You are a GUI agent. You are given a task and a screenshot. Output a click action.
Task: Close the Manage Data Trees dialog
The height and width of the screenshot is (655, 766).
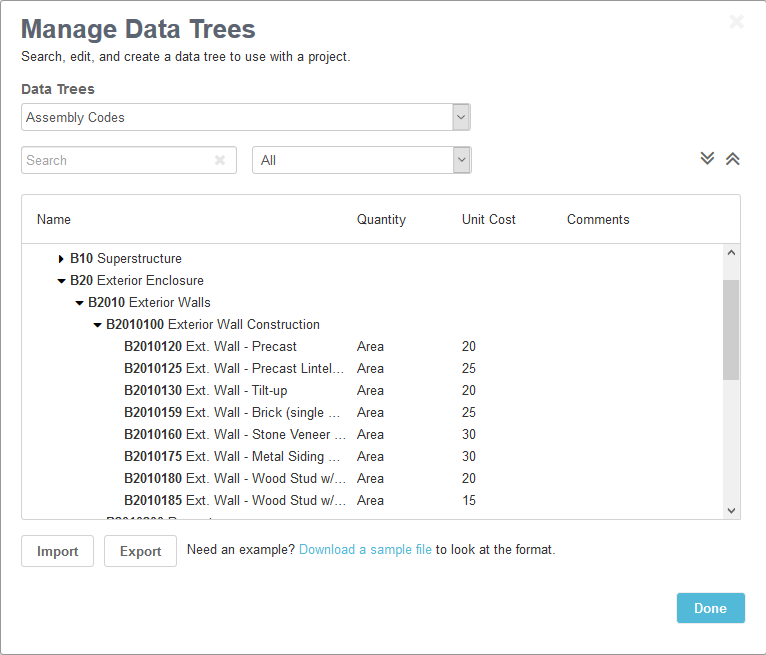click(x=736, y=21)
